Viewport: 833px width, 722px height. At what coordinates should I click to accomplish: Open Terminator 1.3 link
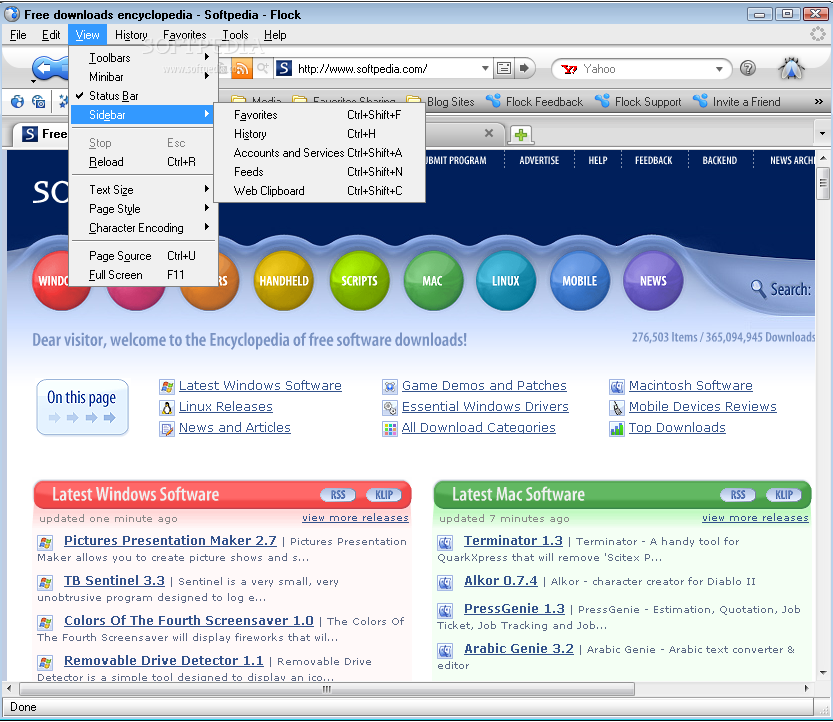(513, 541)
